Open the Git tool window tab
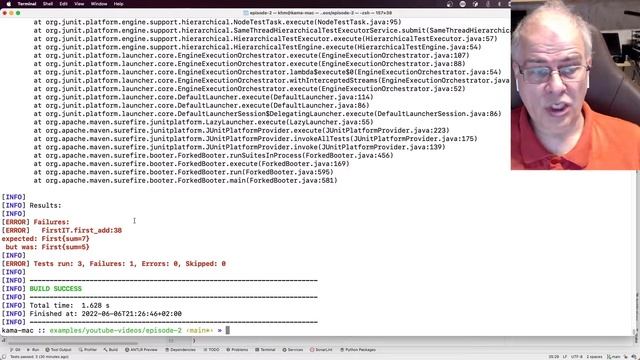The width and height of the screenshot is (640, 360). (15, 350)
